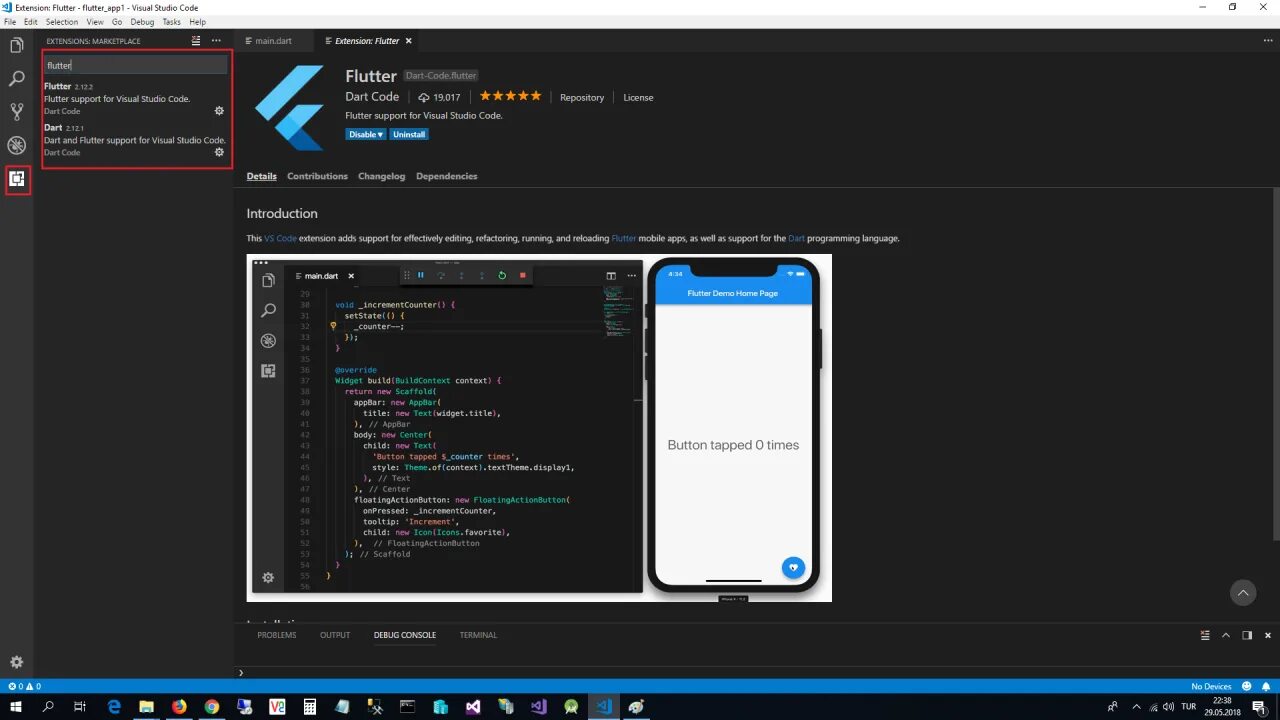Switch to the Changelog tab
1280x720 pixels.
coord(382,176)
